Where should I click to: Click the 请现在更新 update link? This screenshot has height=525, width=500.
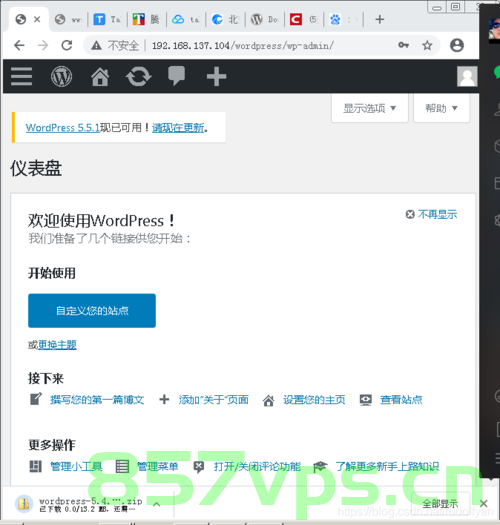coord(178,128)
